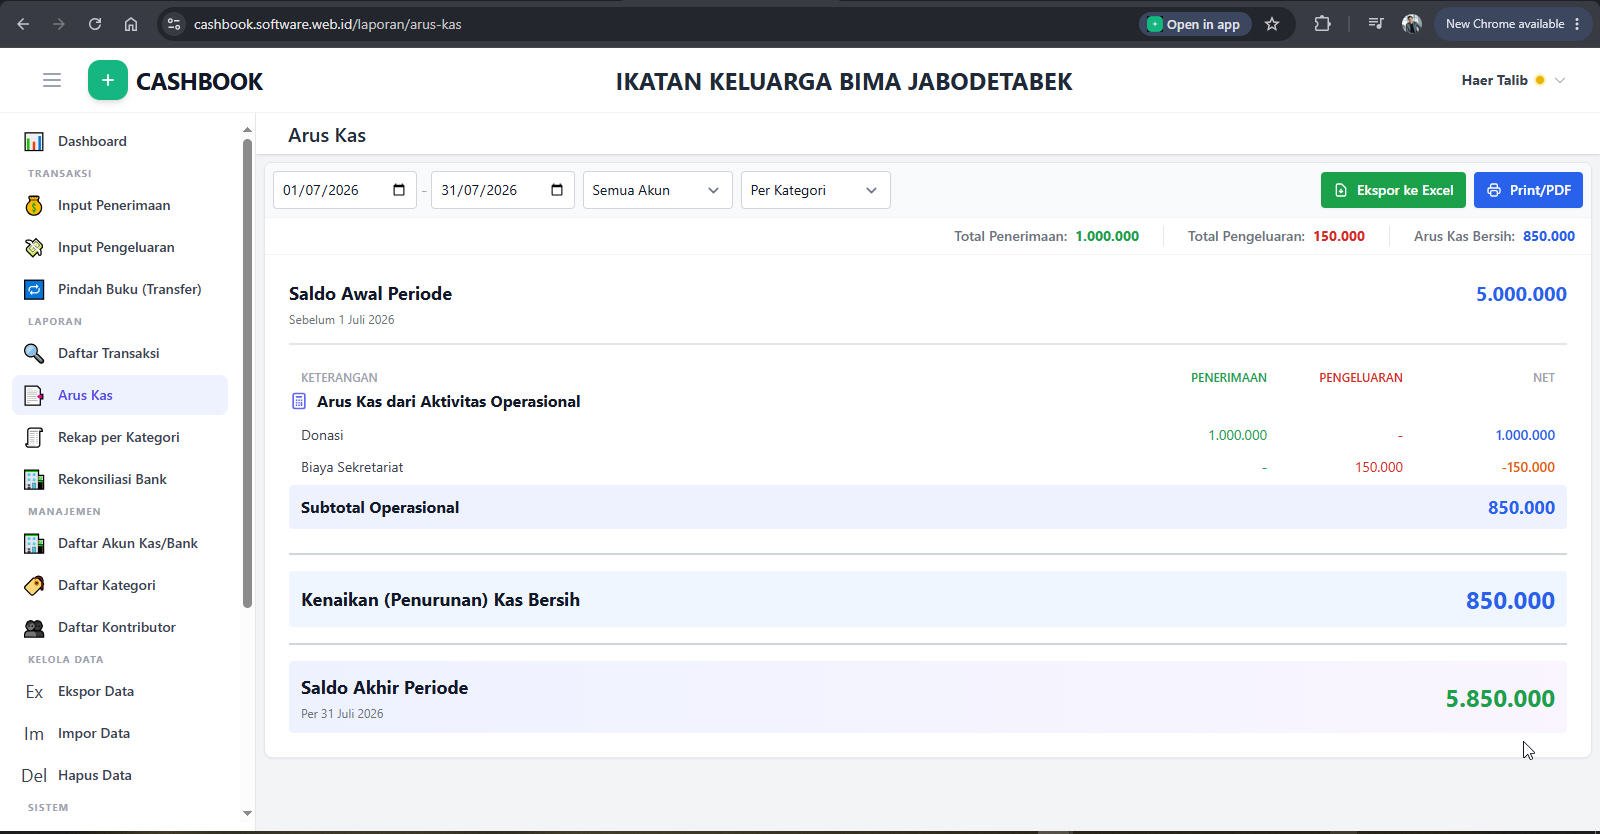Click the Ex icon for Ekspor Data

[x=34, y=691]
